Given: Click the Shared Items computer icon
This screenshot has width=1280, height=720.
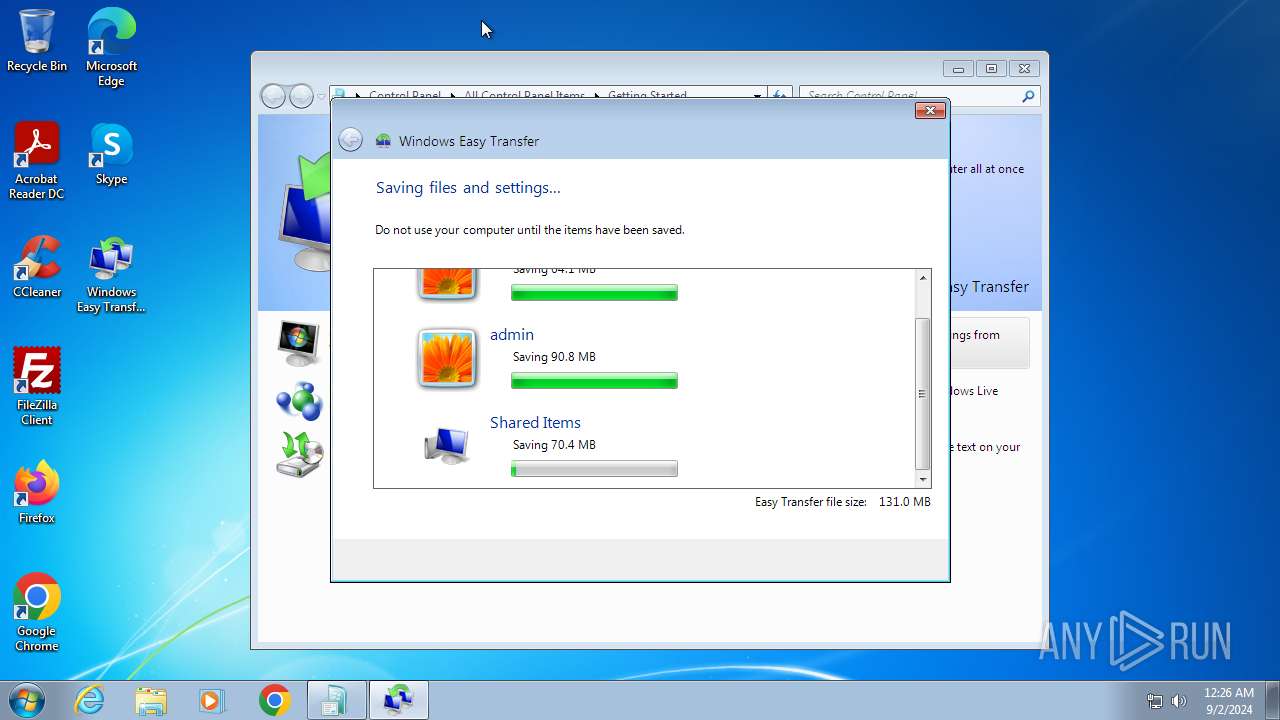Looking at the screenshot, I should point(446,445).
